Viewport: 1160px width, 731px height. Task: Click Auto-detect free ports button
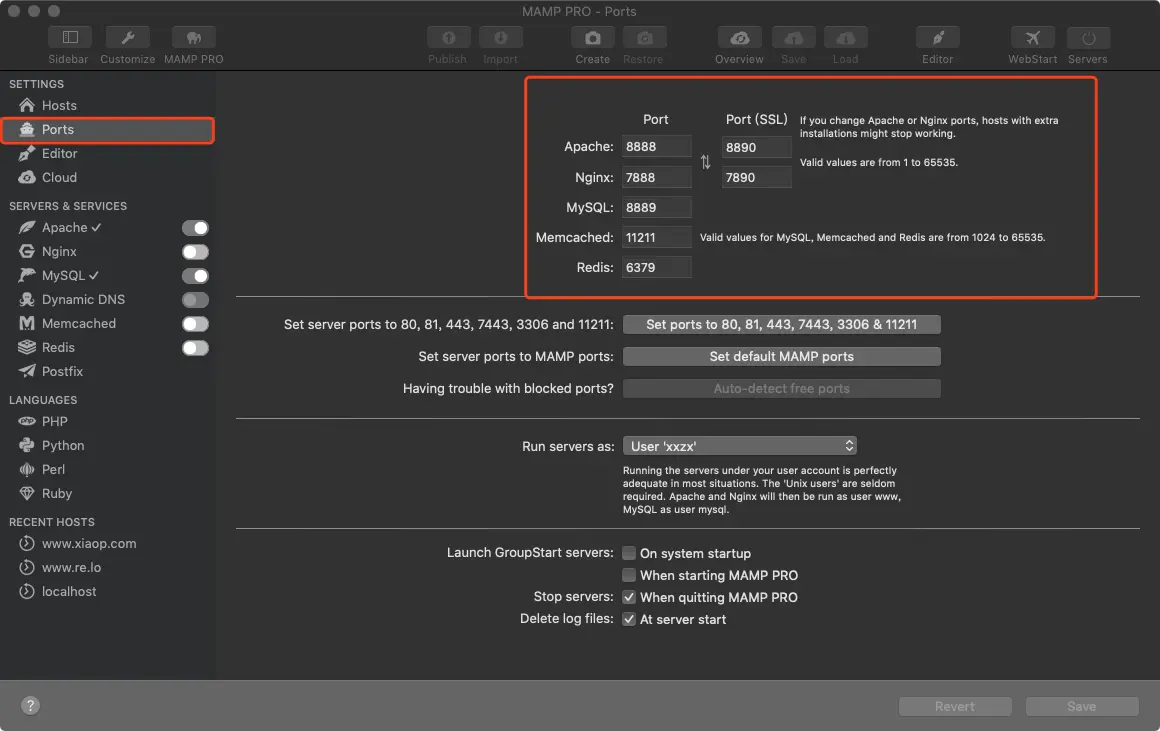tap(781, 388)
